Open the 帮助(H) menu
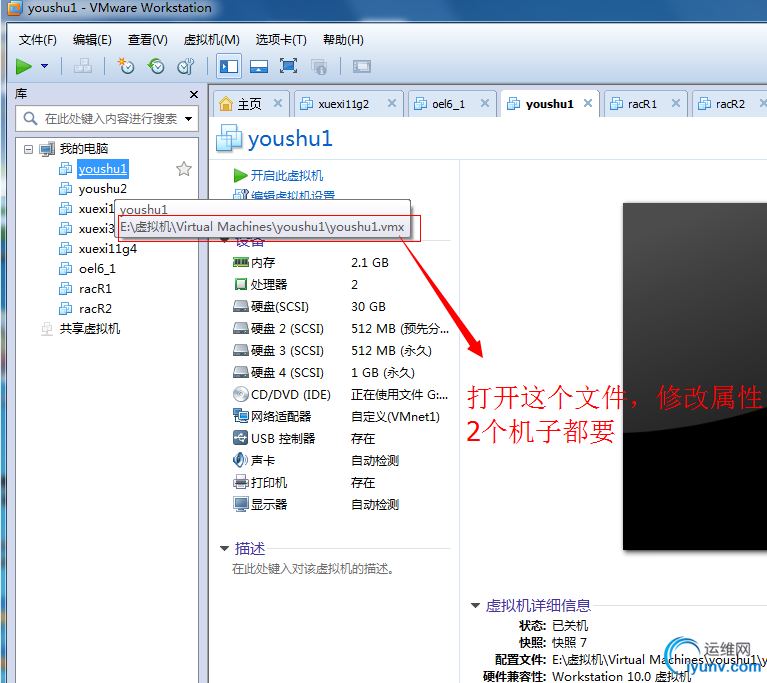 coord(343,40)
